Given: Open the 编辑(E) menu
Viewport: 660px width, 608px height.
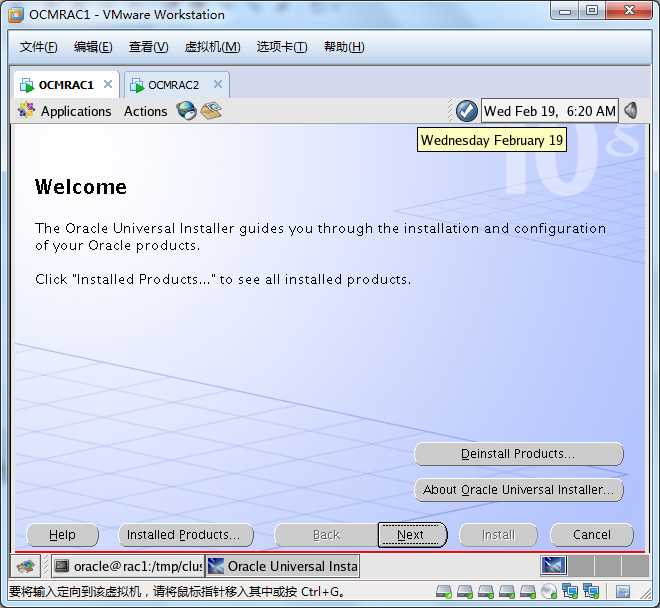Looking at the screenshot, I should (93, 47).
